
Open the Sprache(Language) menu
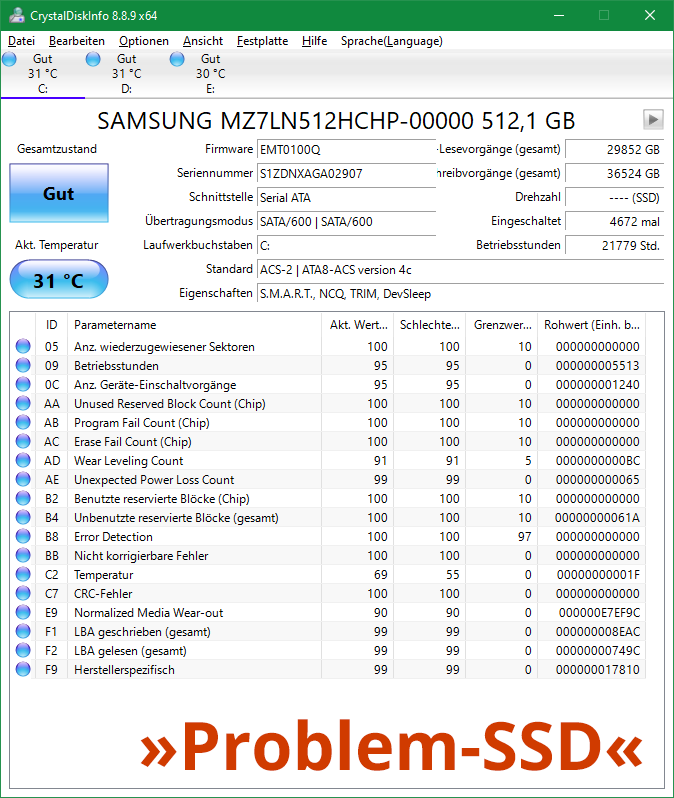(392, 41)
